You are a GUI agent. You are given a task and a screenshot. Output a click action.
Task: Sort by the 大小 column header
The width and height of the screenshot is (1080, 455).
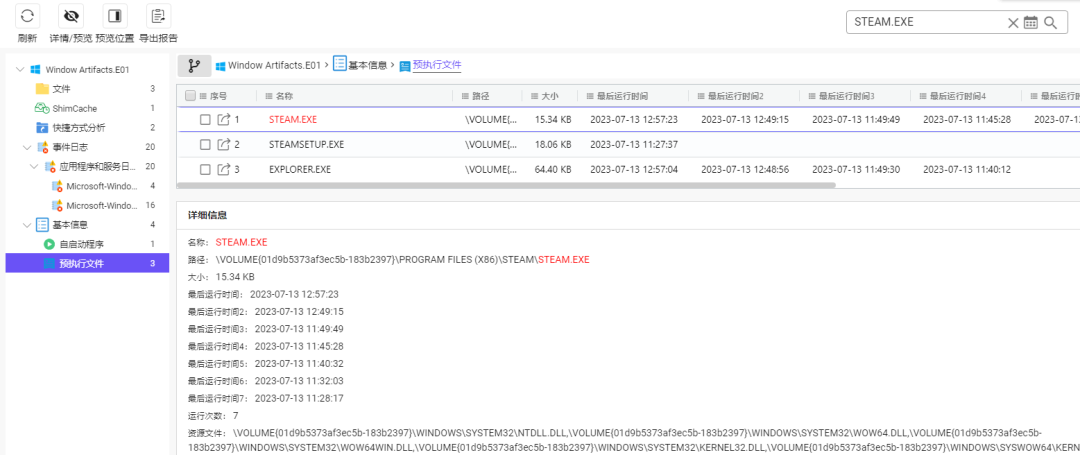pos(550,96)
